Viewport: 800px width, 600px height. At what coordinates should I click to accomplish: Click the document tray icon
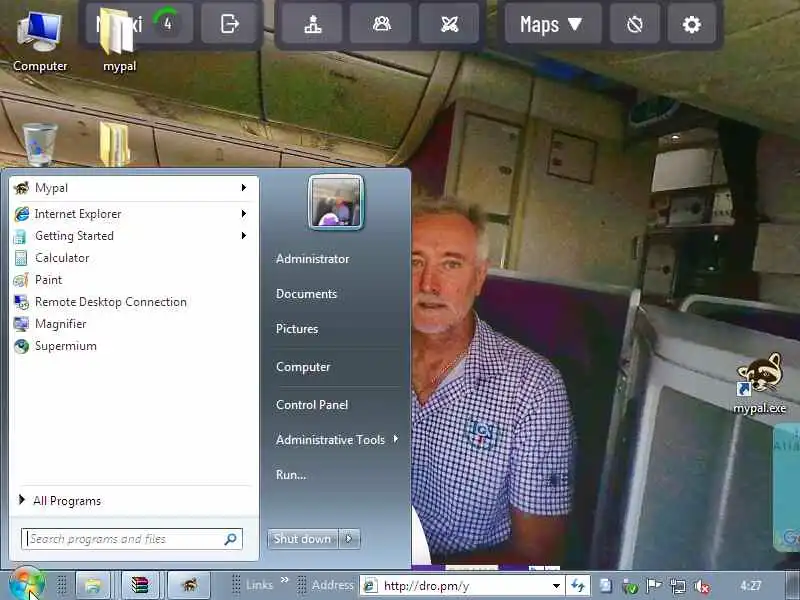click(x=605, y=586)
